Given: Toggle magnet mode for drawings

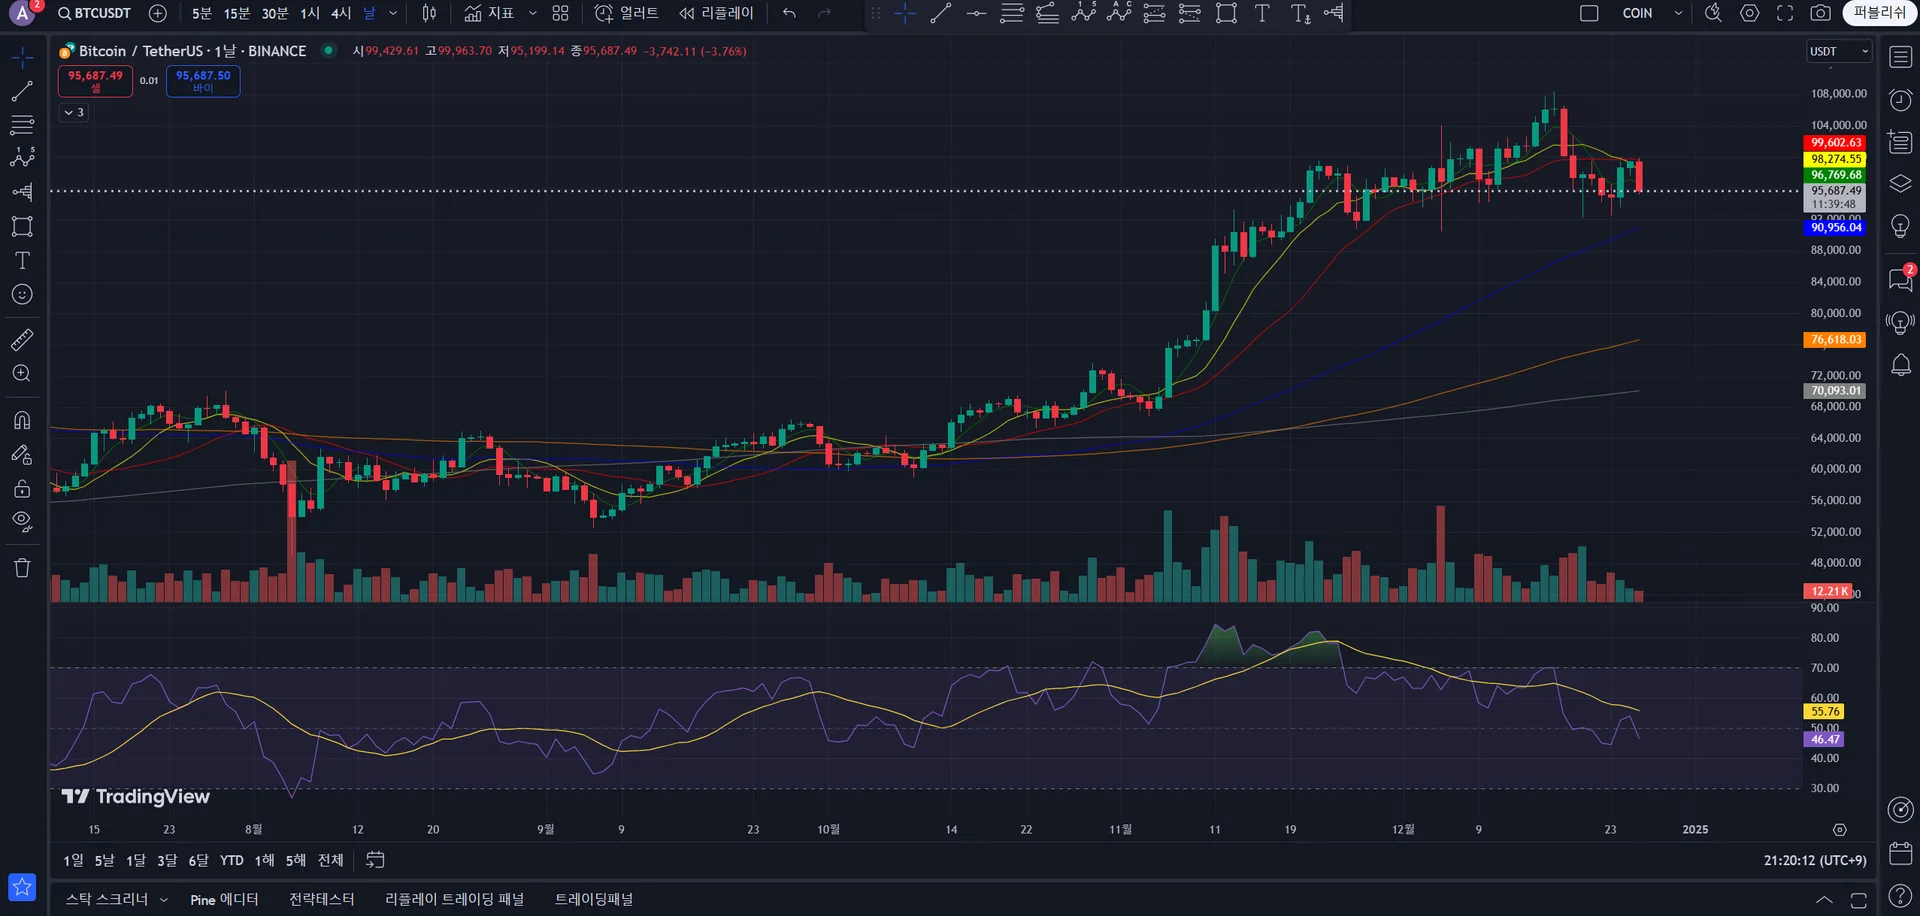Looking at the screenshot, I should [x=22, y=420].
